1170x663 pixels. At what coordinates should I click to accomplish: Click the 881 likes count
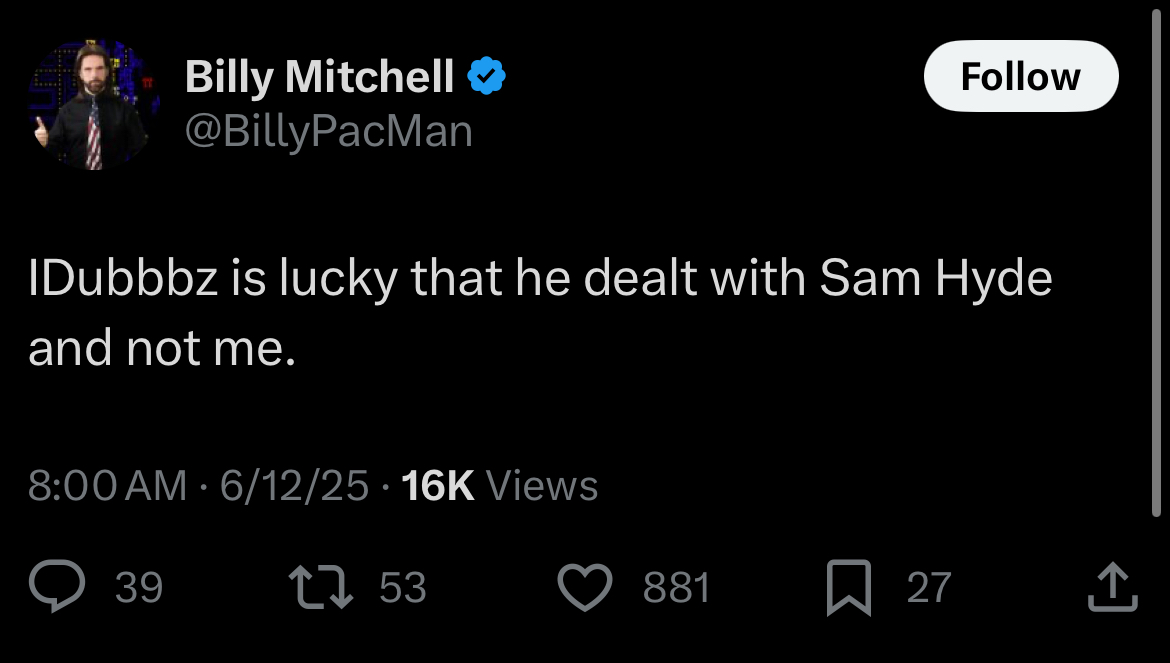pyautogui.click(x=677, y=588)
